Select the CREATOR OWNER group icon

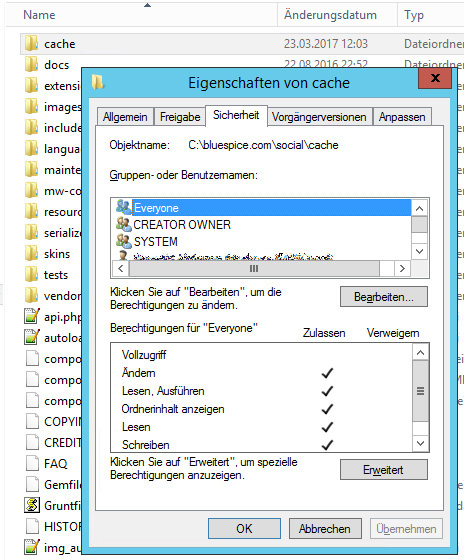pyautogui.click(x=124, y=224)
